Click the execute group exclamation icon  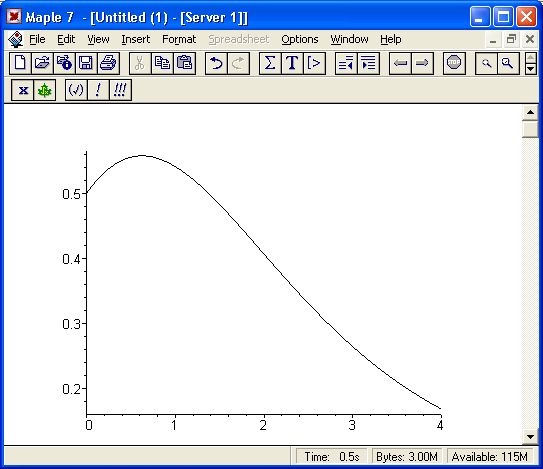pos(98,90)
